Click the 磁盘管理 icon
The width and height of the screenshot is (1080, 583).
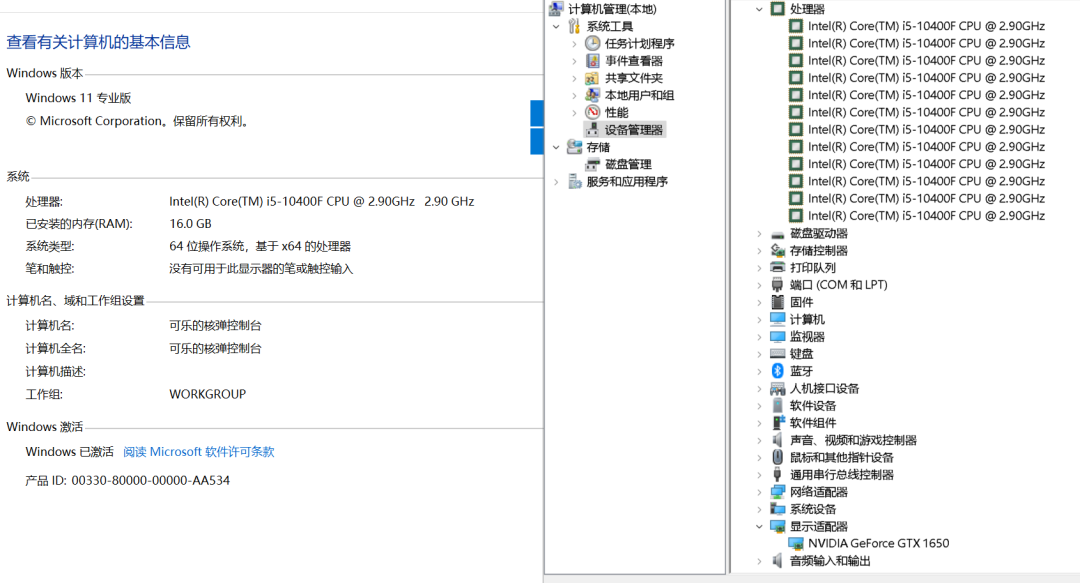pyautogui.click(x=592, y=164)
